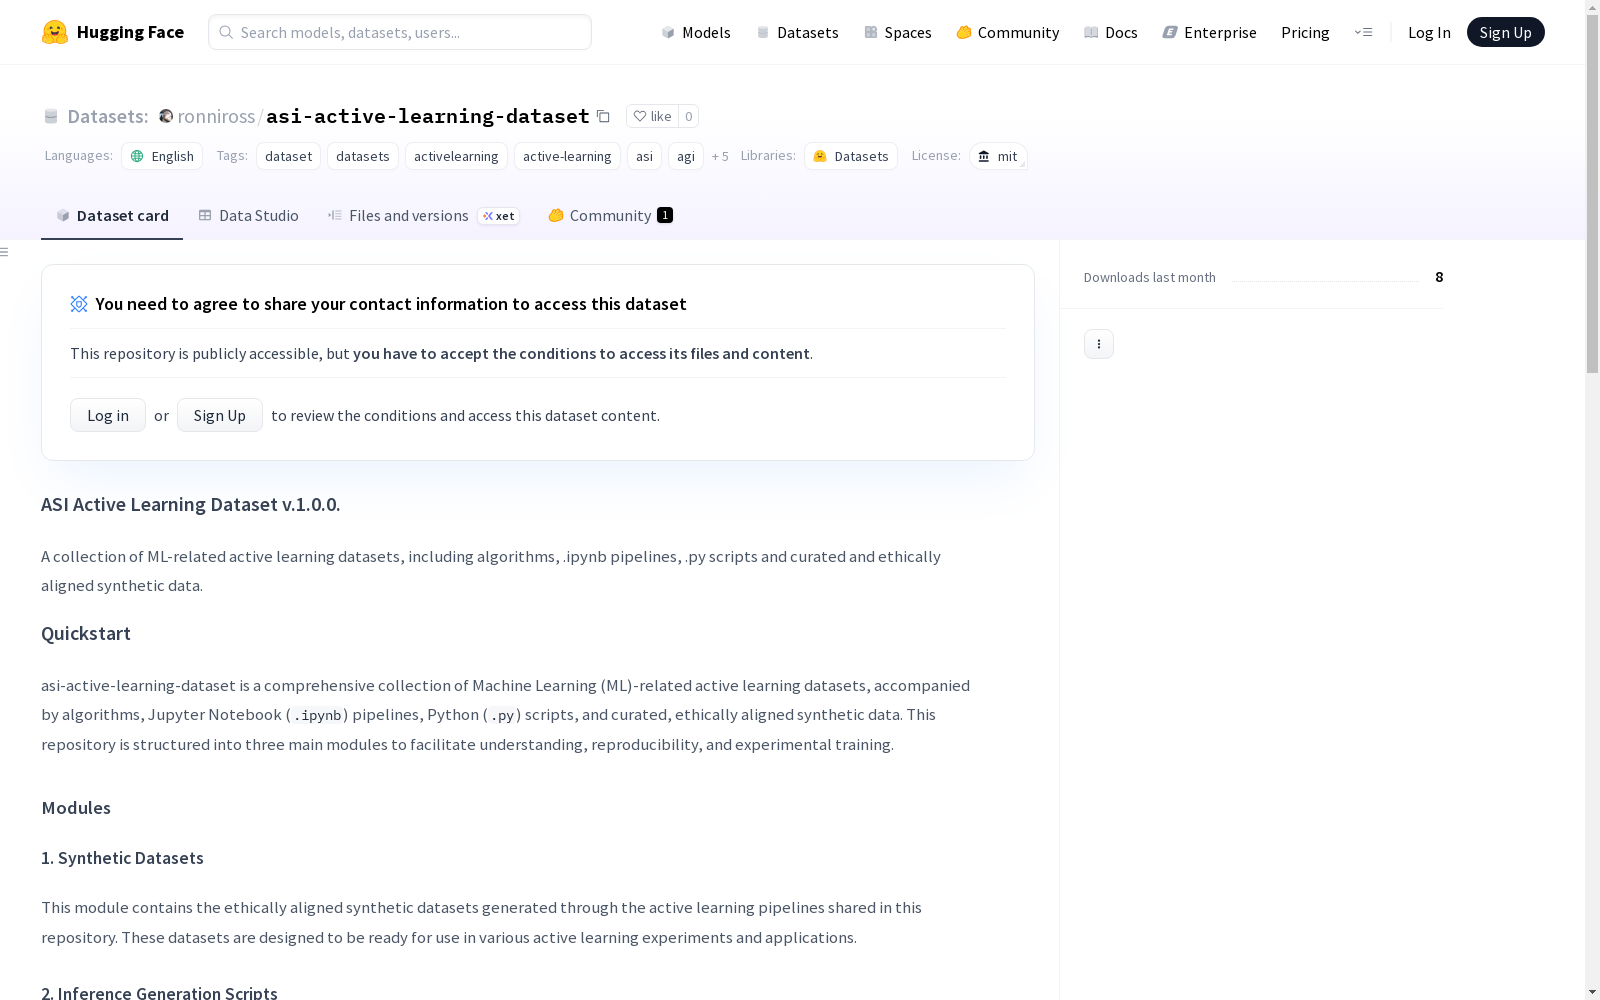Screen dimensions: 1600x1000
Task: Click 'Sign Up' in the access notice box
Action: 220,415
